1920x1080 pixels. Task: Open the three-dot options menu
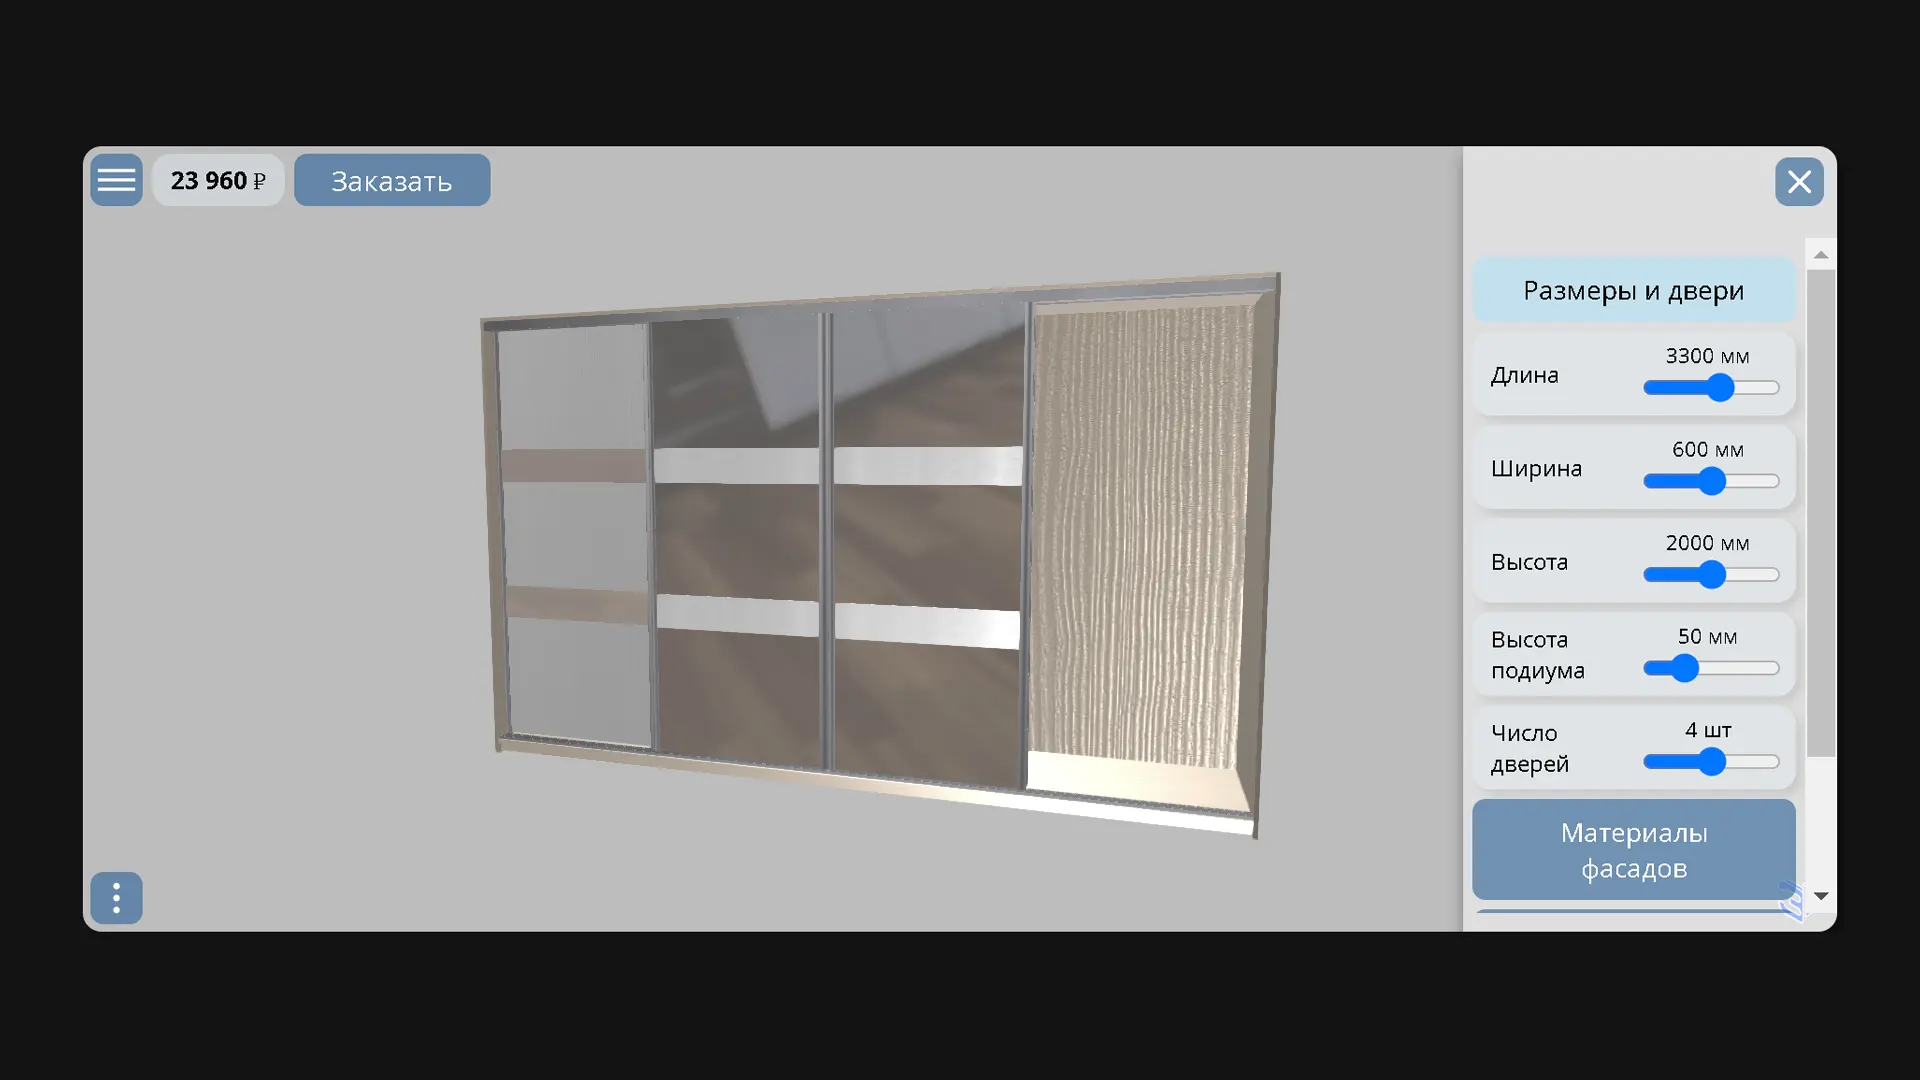click(x=116, y=898)
